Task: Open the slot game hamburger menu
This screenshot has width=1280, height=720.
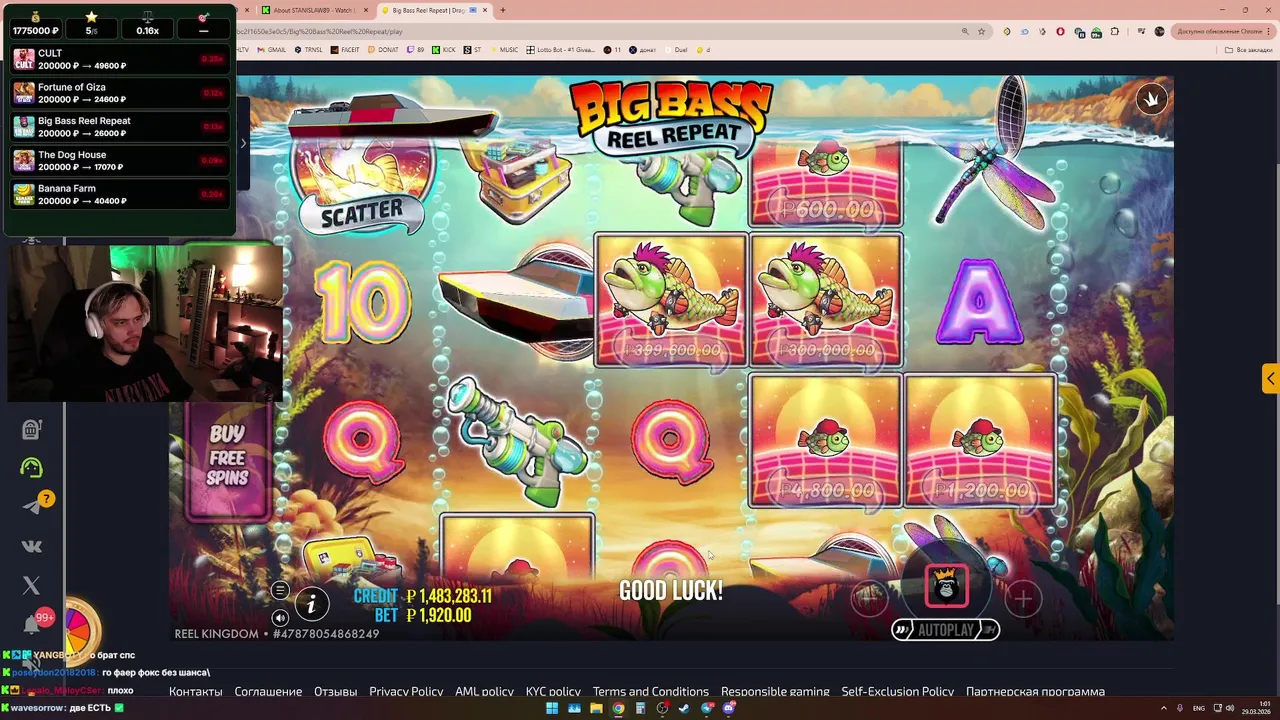Action: (x=280, y=591)
